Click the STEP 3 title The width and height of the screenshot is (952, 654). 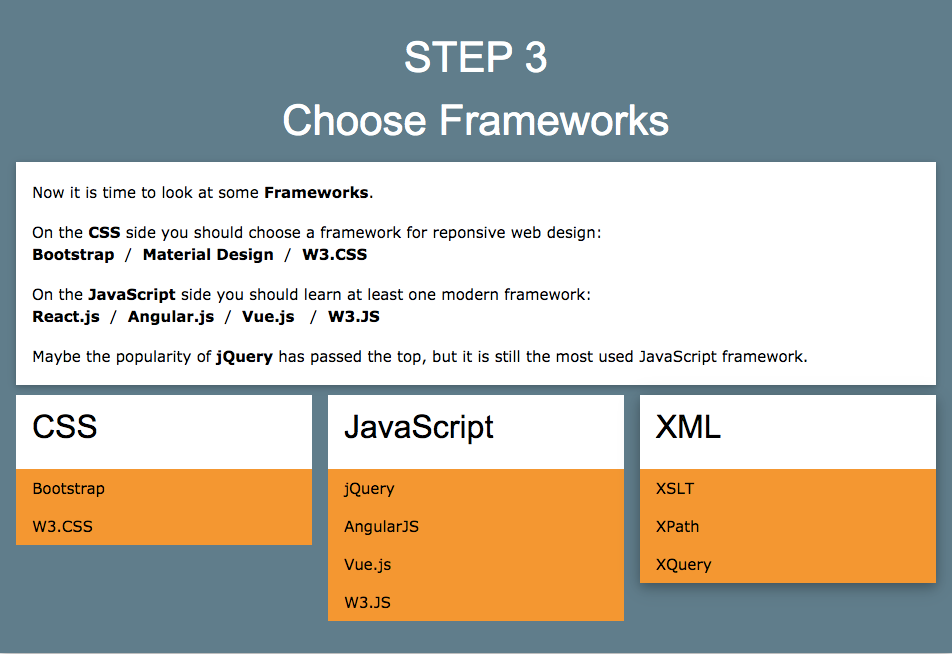coord(476,58)
